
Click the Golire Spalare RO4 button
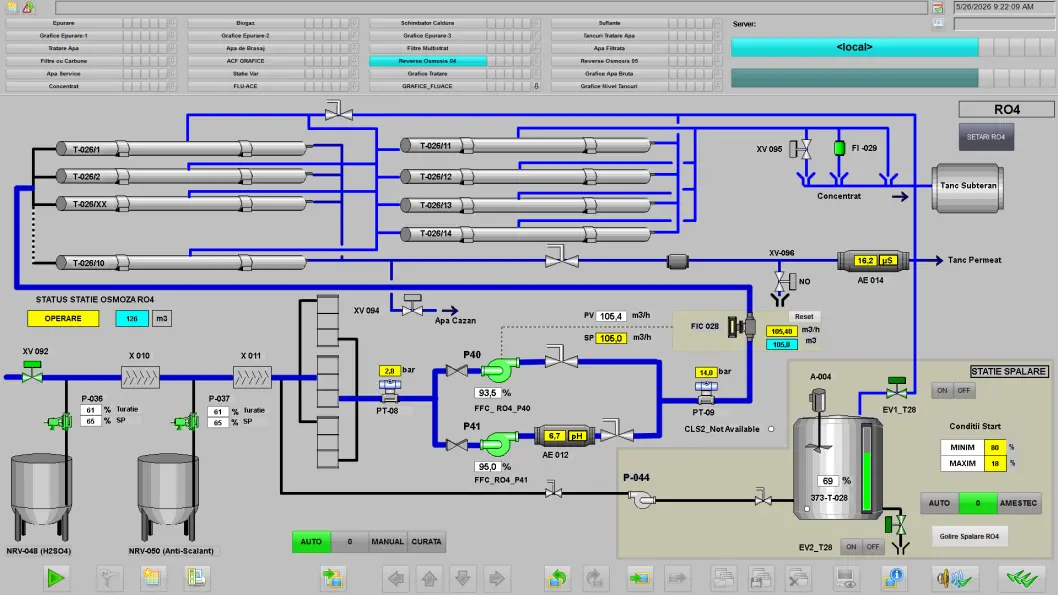(970, 536)
